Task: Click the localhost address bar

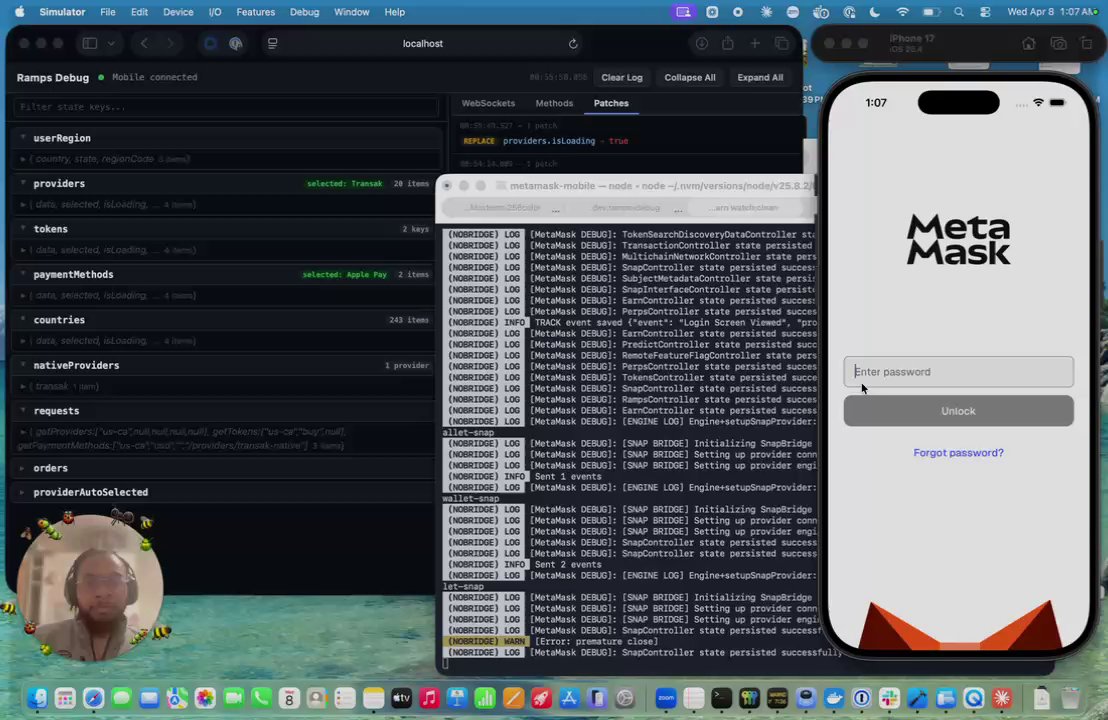Action: click(x=423, y=43)
